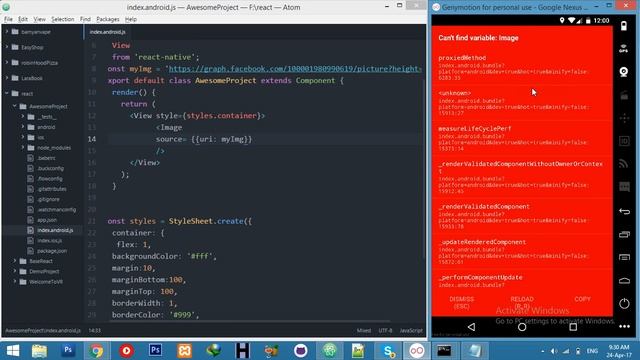Click the AwesomeProject folder icon in tree
640x360 pixels.
point(23,107)
